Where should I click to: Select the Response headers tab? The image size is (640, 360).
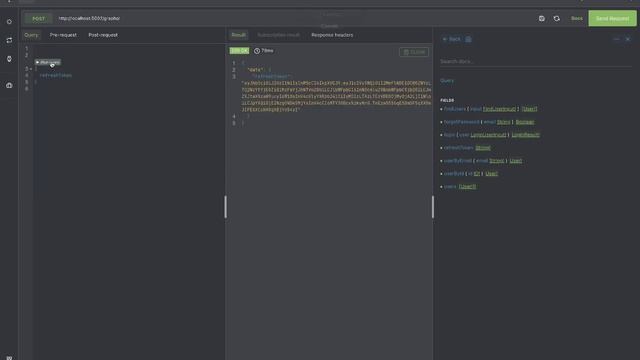coord(332,35)
